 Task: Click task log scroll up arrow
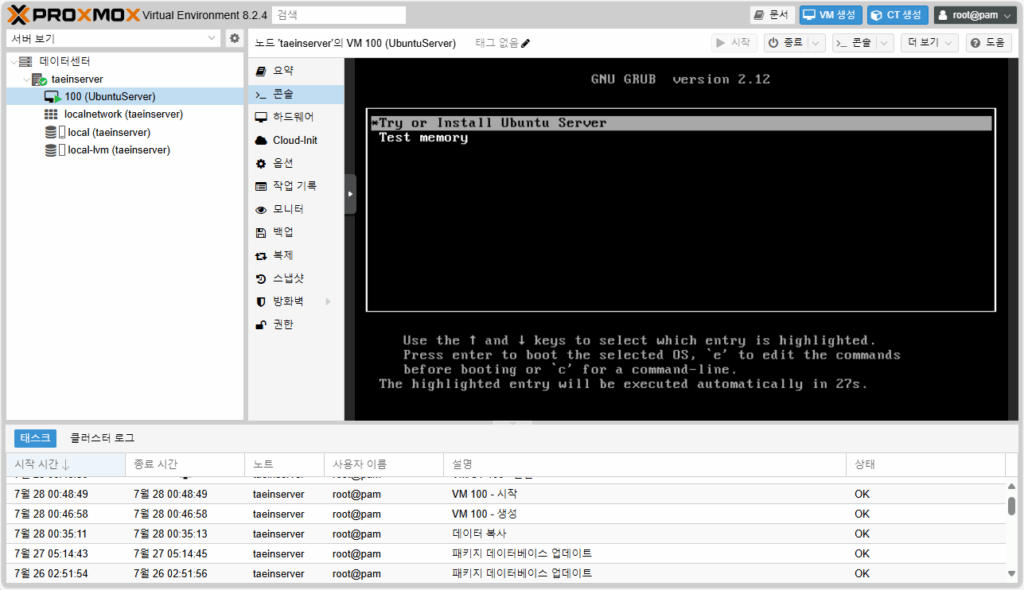(x=1012, y=486)
